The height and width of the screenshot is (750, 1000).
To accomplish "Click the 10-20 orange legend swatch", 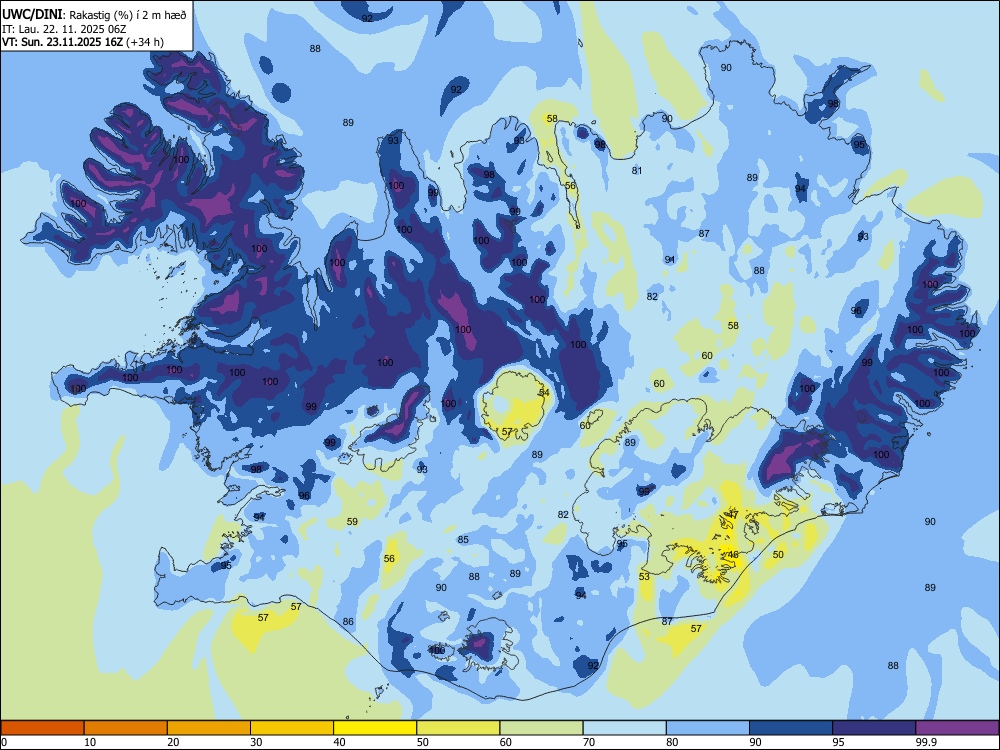I will tap(126, 728).
